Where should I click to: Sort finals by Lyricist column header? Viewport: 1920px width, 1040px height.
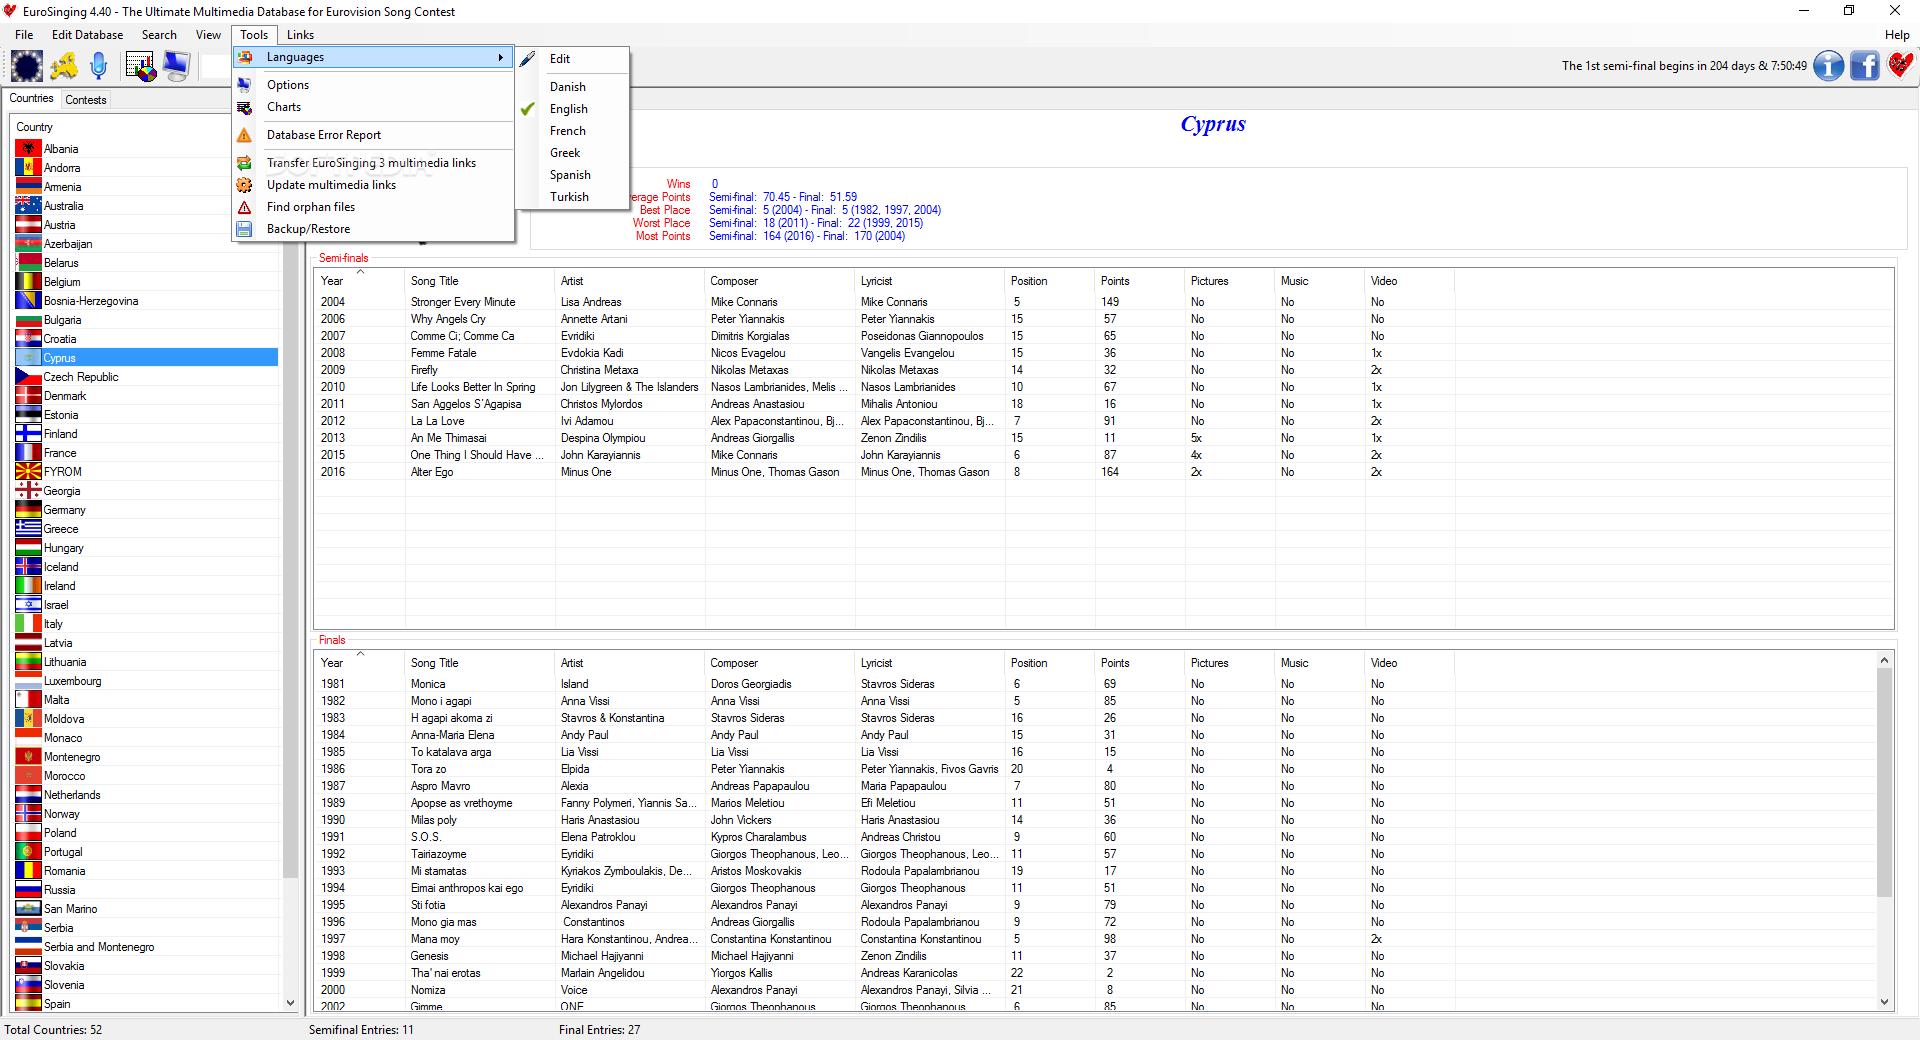(x=930, y=663)
